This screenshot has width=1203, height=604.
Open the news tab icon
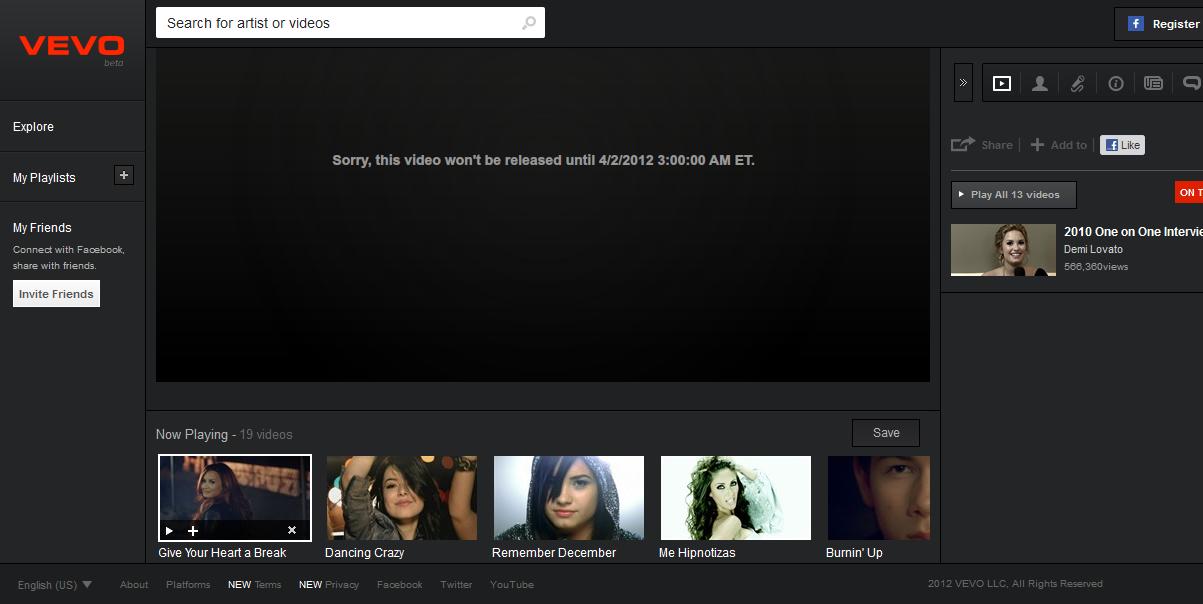coord(1153,84)
